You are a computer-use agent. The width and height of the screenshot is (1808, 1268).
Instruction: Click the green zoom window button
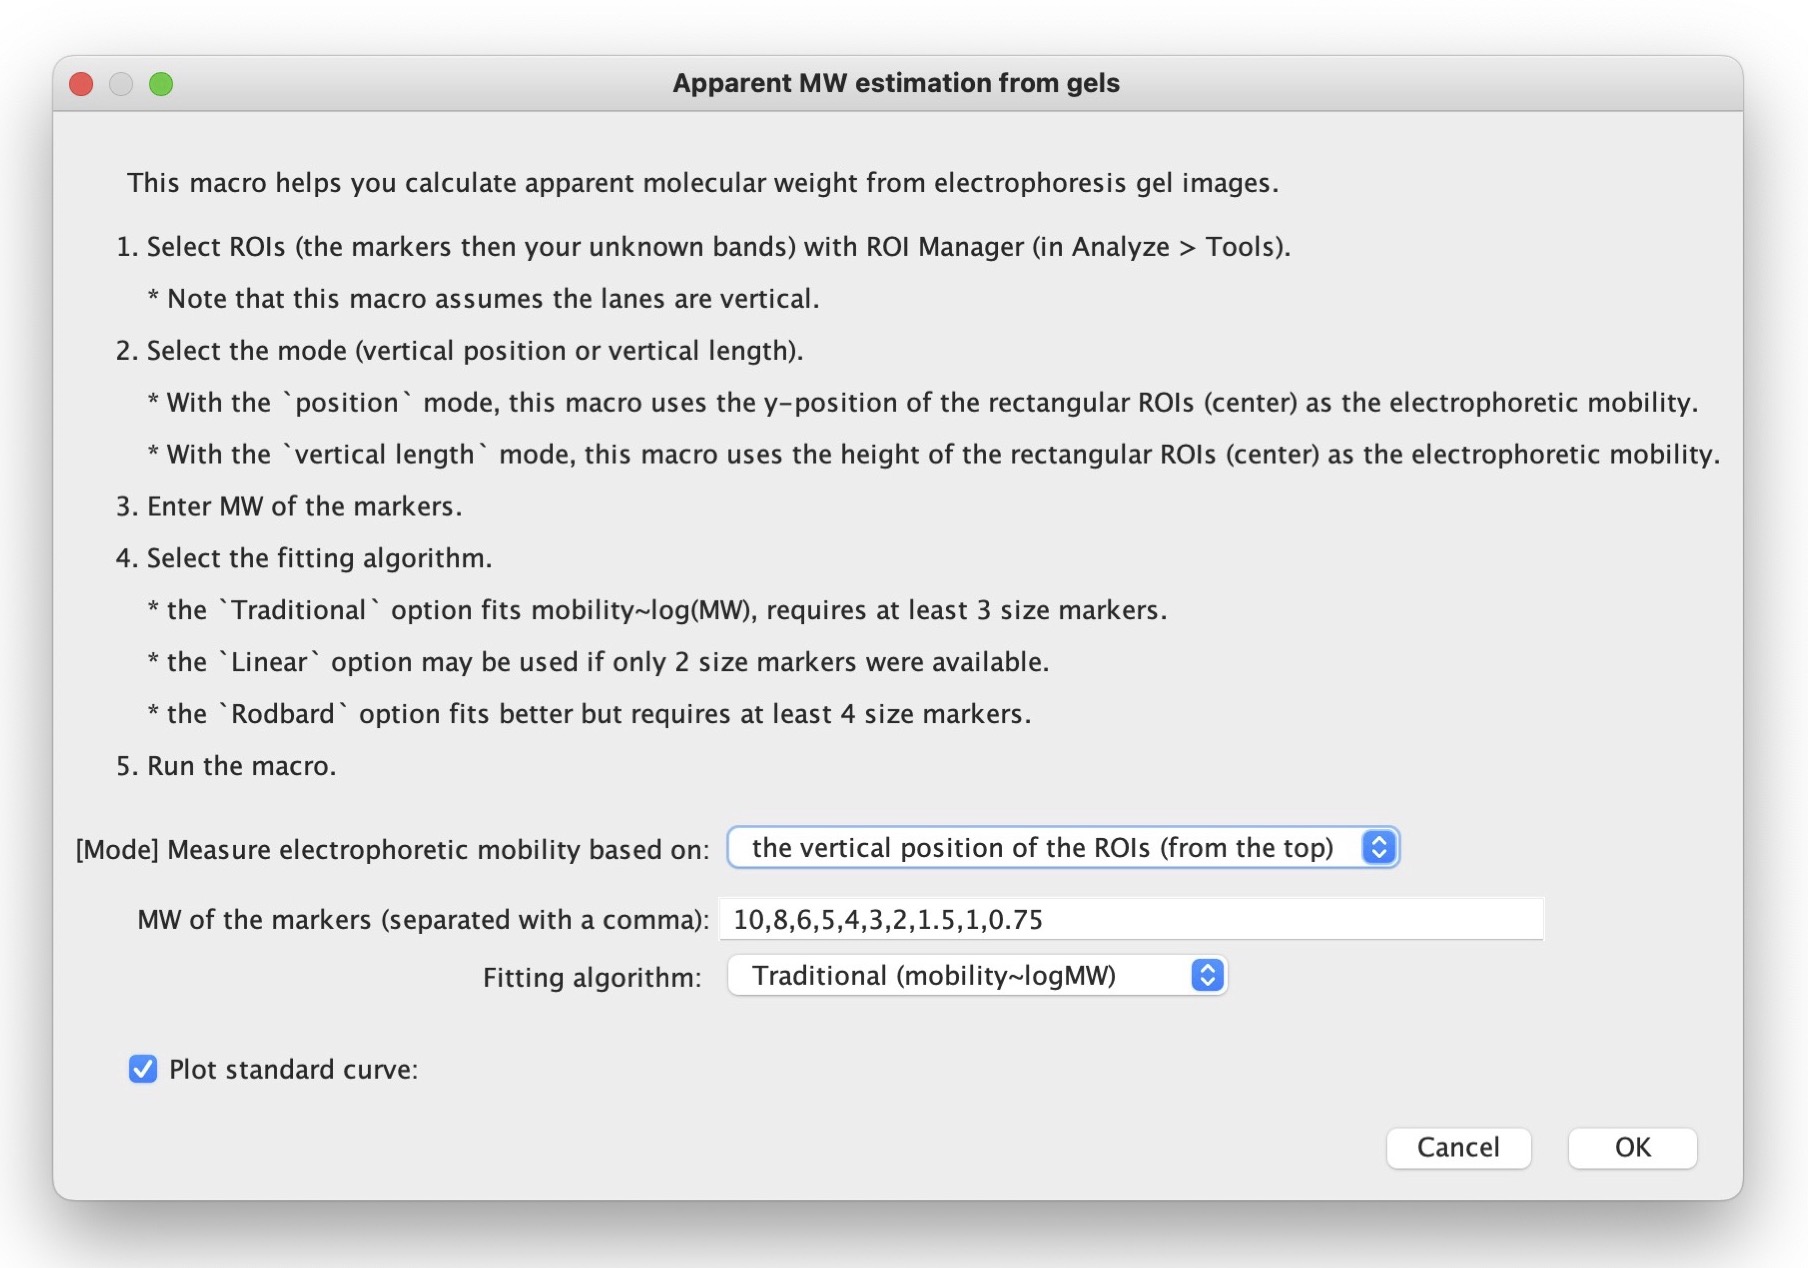pyautogui.click(x=161, y=84)
